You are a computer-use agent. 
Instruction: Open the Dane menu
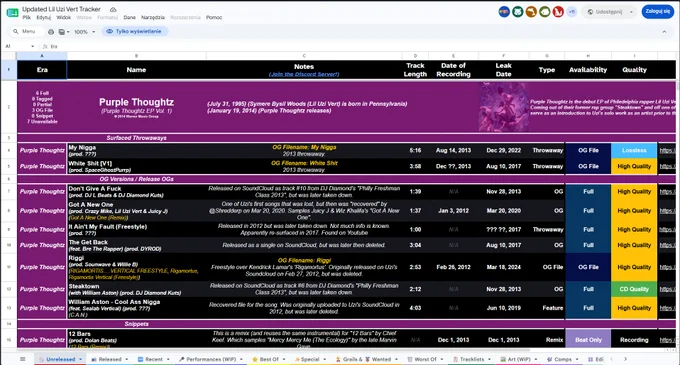129,17
